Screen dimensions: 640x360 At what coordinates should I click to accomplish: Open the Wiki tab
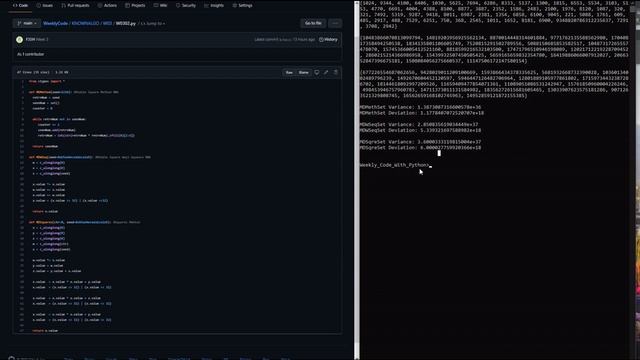click(x=160, y=5)
